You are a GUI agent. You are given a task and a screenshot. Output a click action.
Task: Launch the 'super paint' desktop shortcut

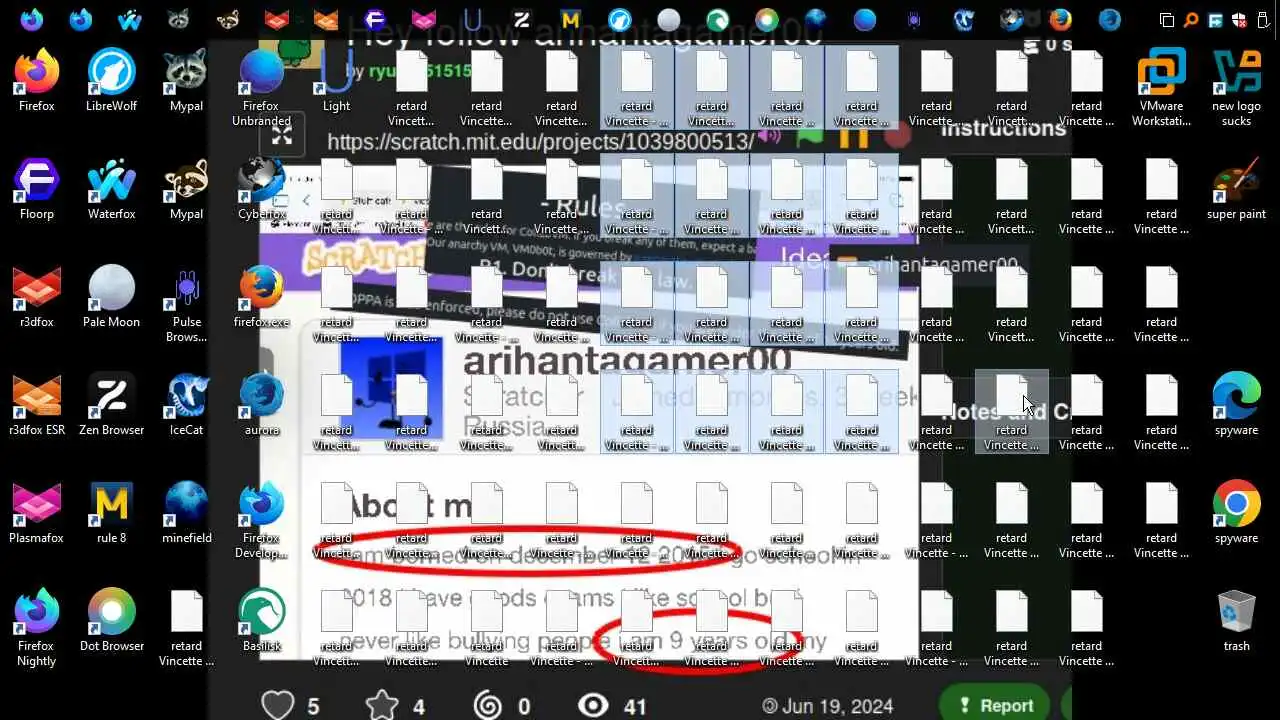(x=1236, y=188)
